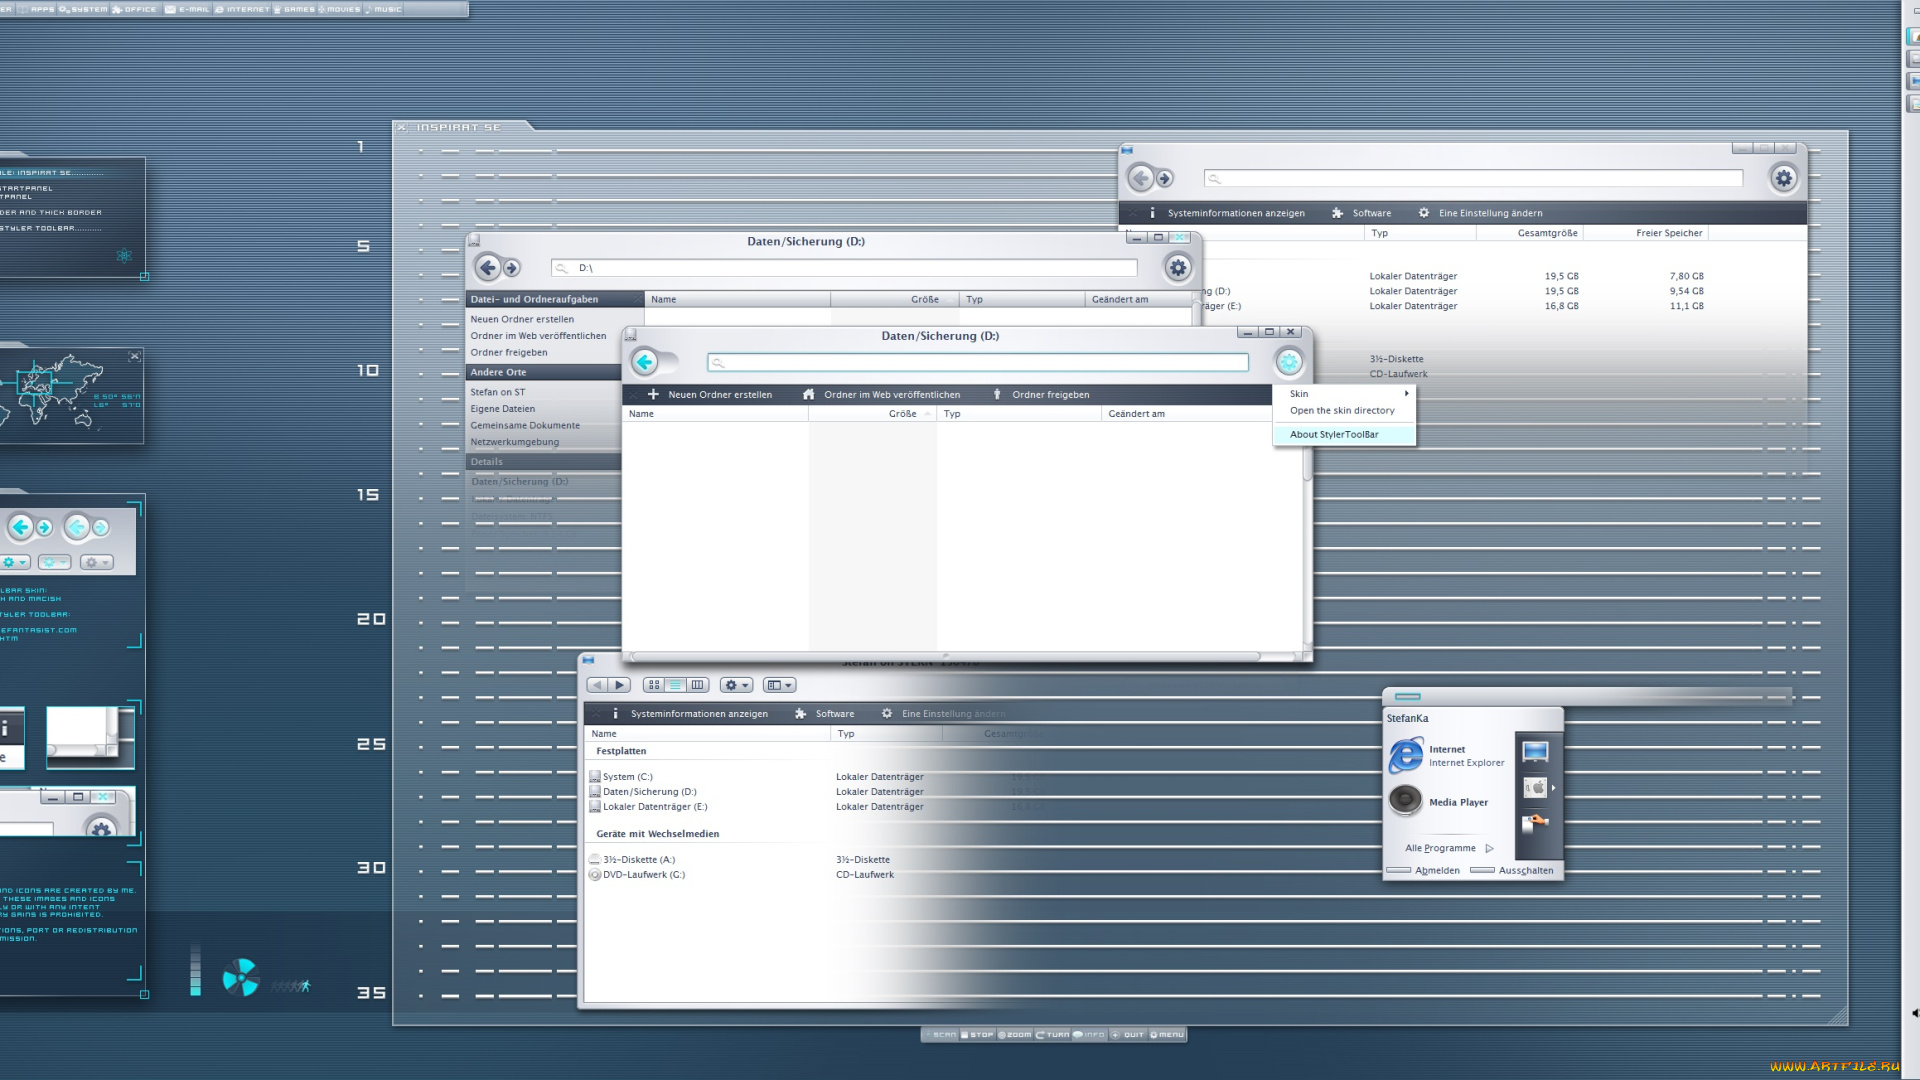Image resolution: width=1920 pixels, height=1080 pixels.
Task: Click the horizontal scrollbar in front window
Action: (x=945, y=657)
